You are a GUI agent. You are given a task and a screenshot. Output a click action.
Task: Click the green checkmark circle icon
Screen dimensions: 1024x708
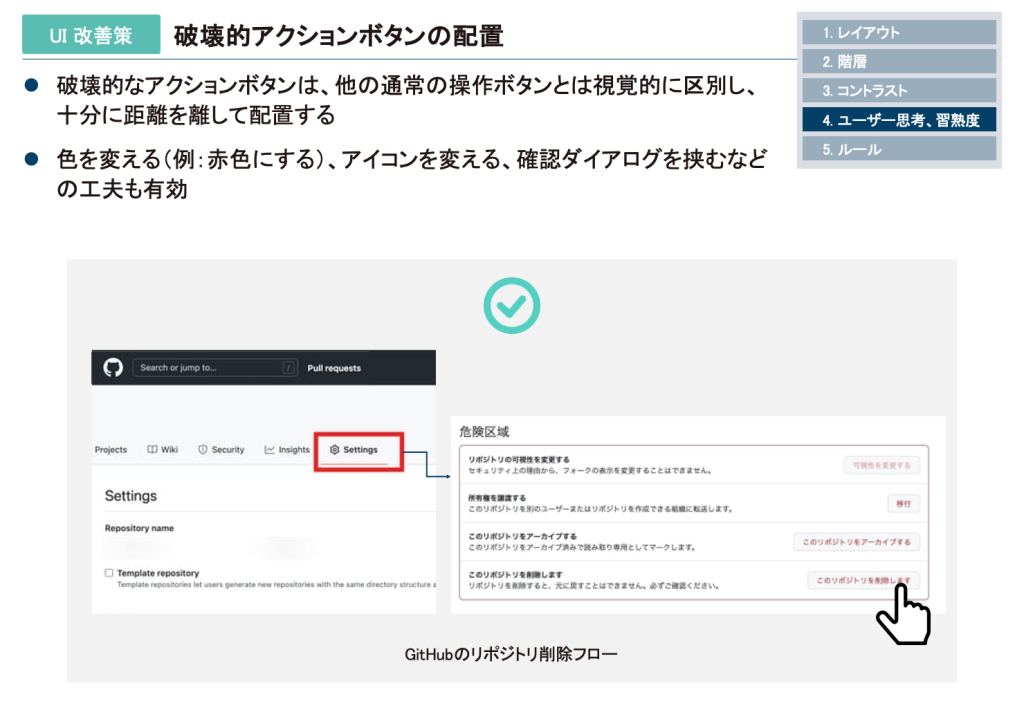(x=511, y=305)
